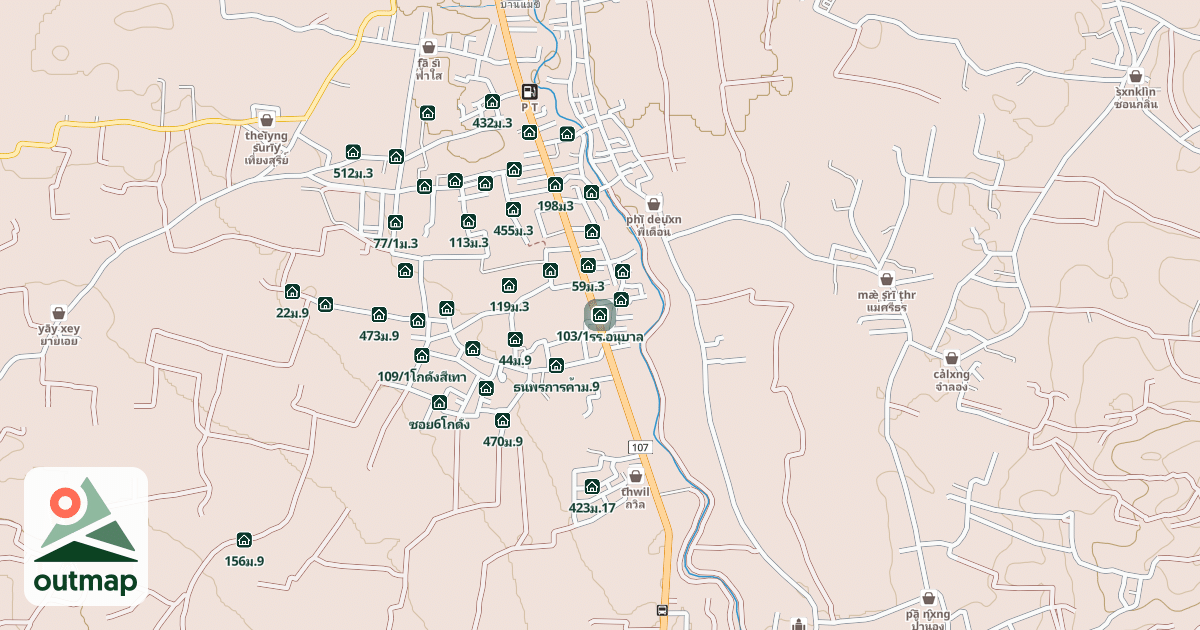Select house marker labeled 512ม.3
Image resolution: width=1200 pixels, height=630 pixels.
pos(353,152)
